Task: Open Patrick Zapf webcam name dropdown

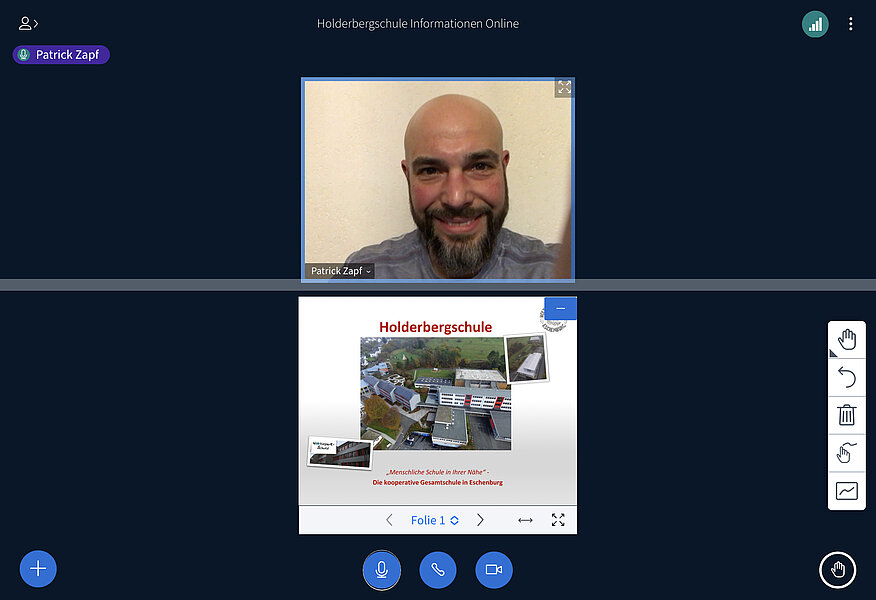Action: (340, 271)
